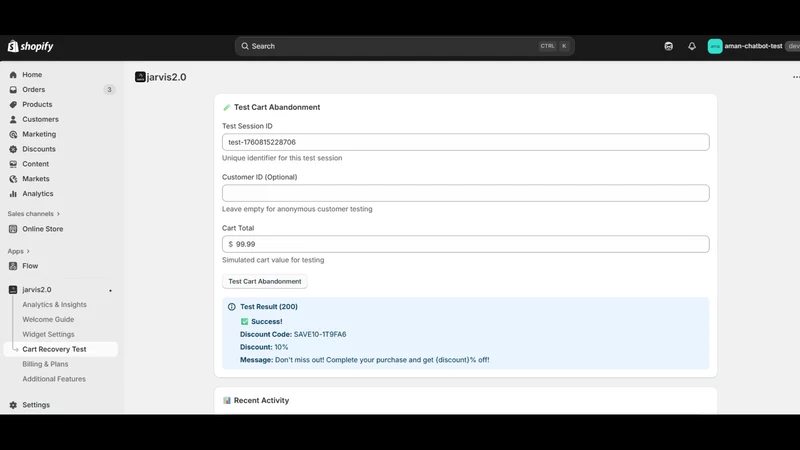Open Online Store channel

43,229
